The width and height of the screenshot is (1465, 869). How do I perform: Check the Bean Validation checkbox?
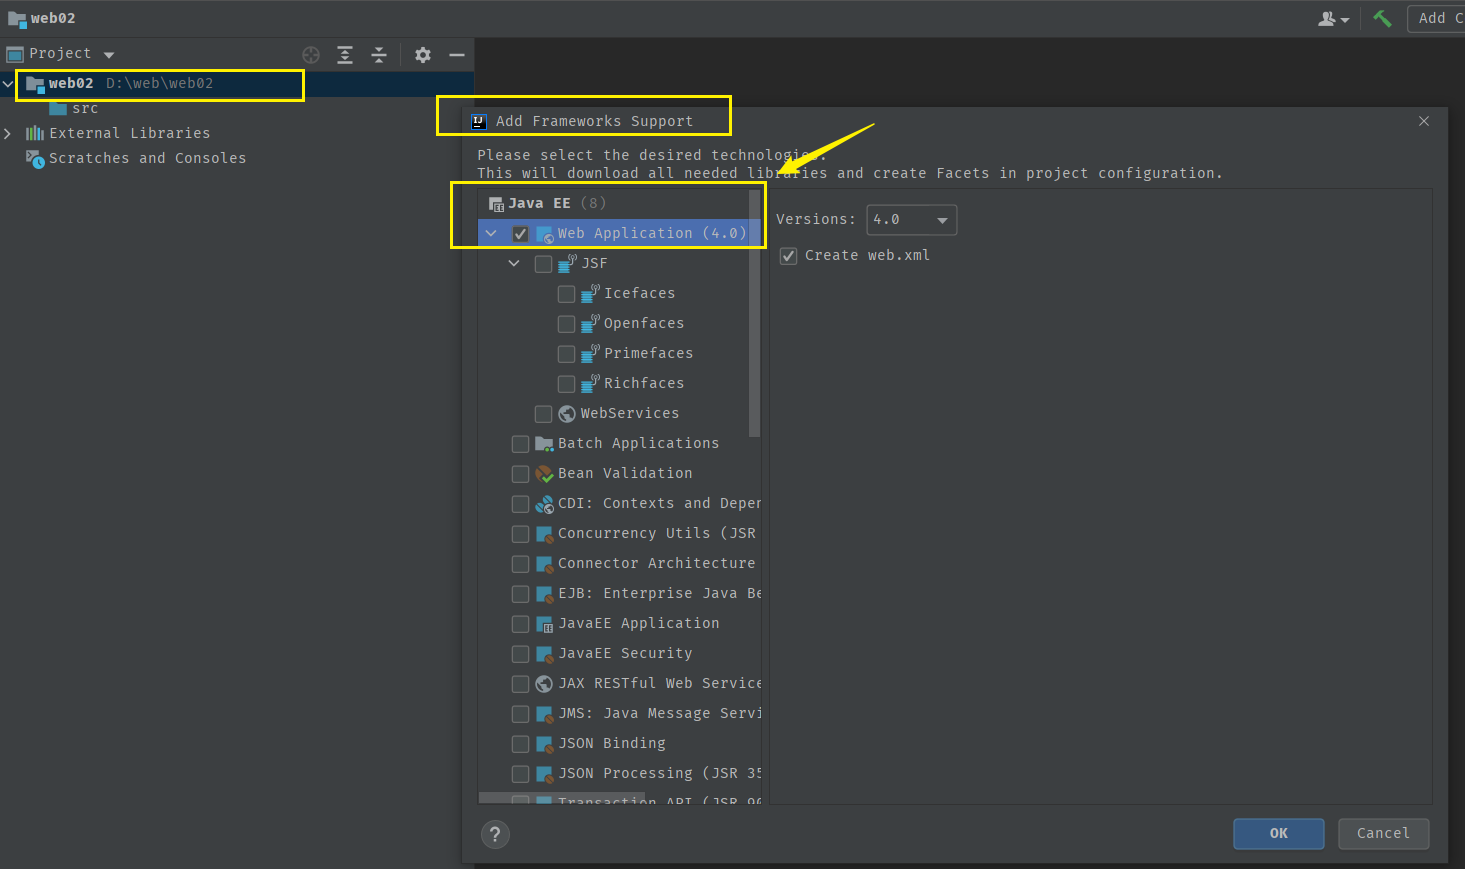pos(520,474)
